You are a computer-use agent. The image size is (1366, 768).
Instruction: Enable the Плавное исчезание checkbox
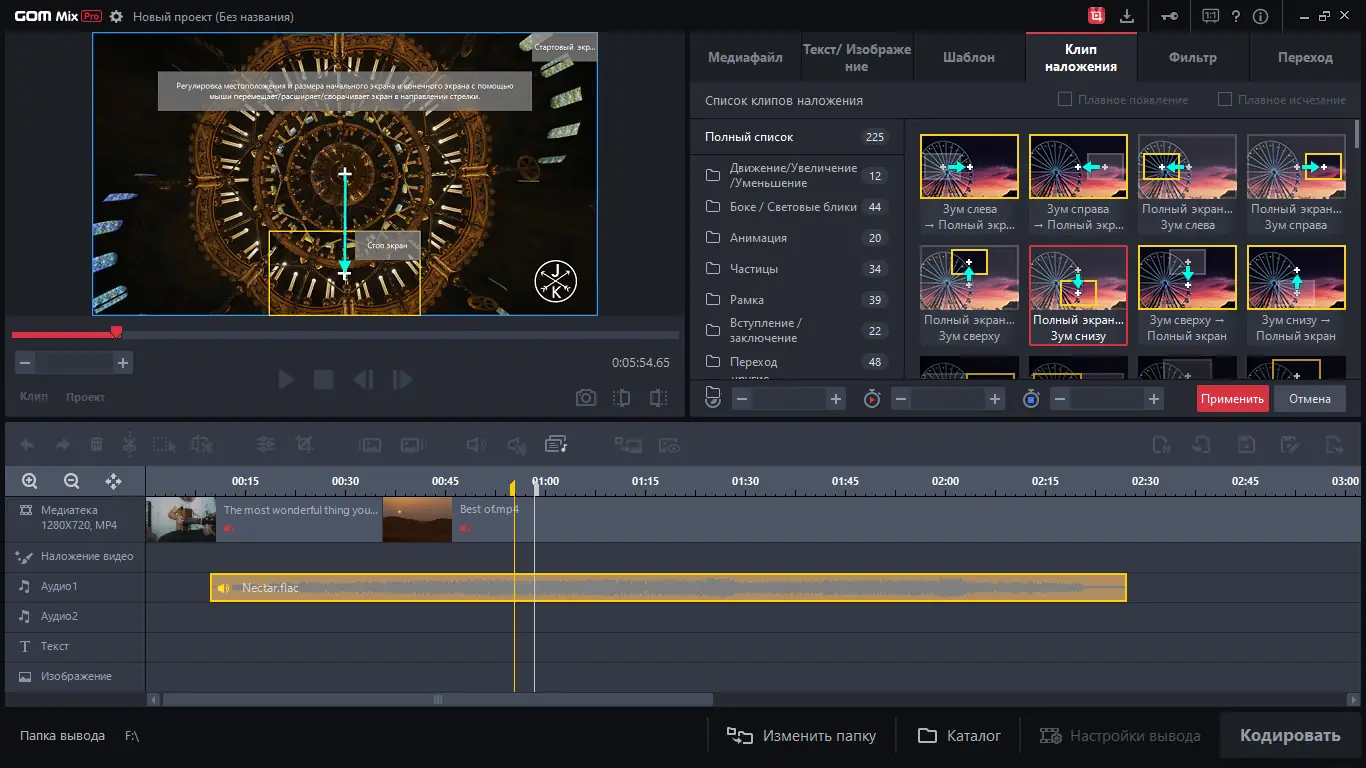[x=1224, y=100]
